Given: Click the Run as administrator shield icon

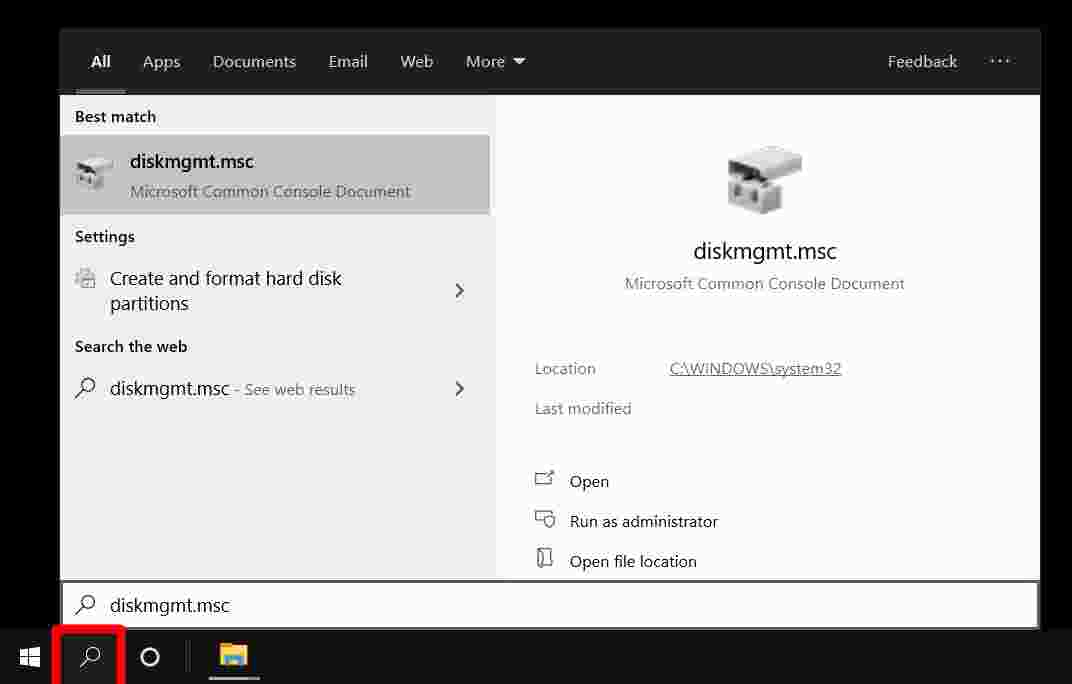Looking at the screenshot, I should point(545,519).
